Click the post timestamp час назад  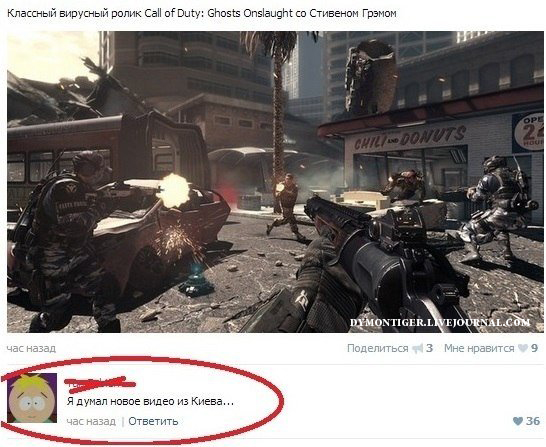point(31,348)
